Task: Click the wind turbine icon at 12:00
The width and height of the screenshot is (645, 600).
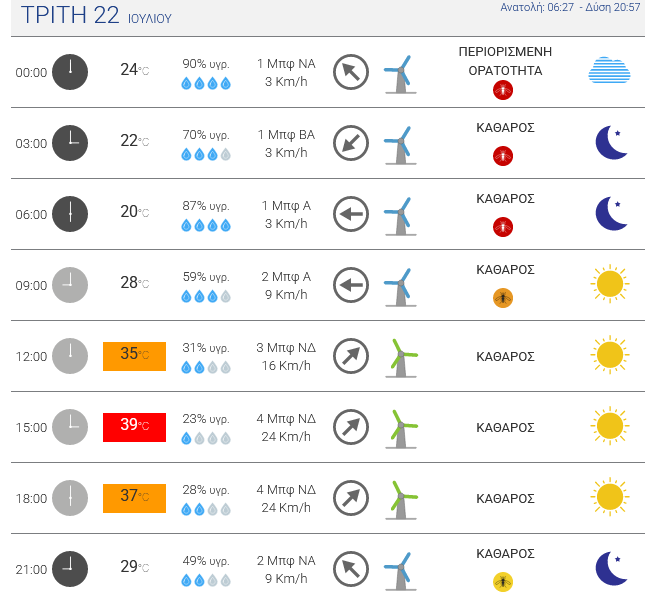Action: 401,357
